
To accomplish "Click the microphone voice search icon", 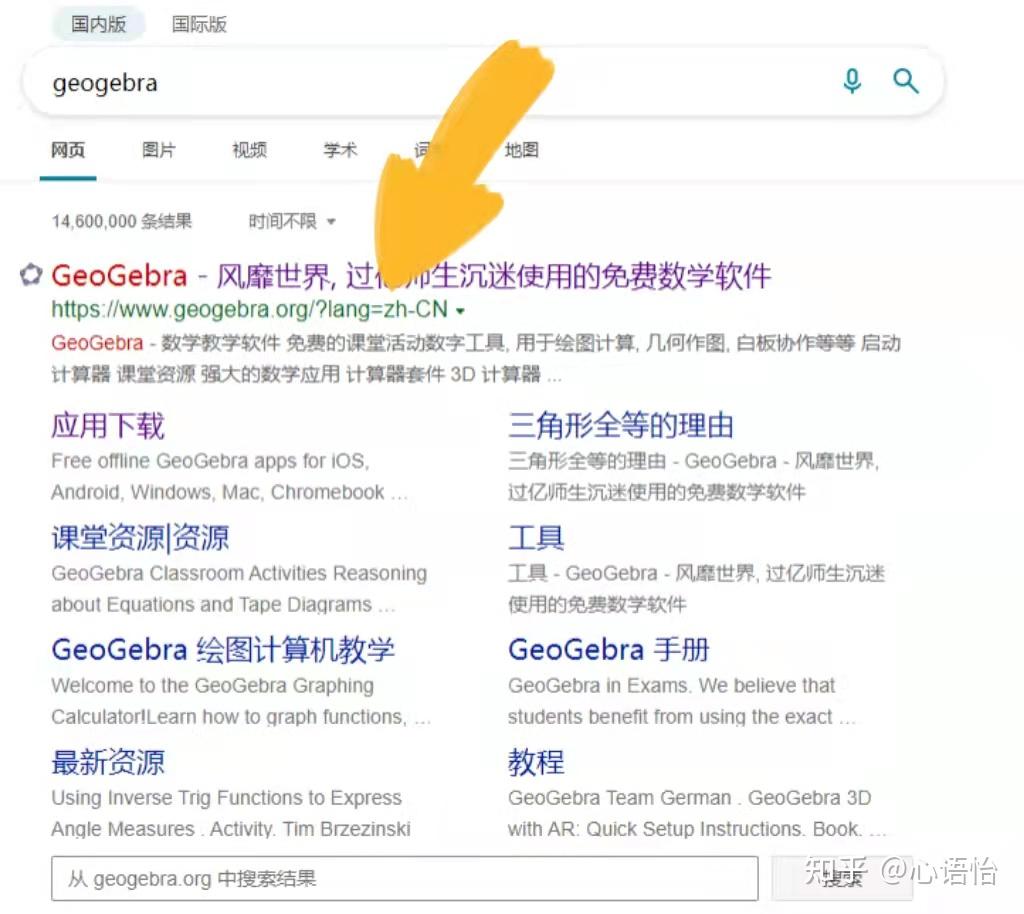I will point(852,82).
